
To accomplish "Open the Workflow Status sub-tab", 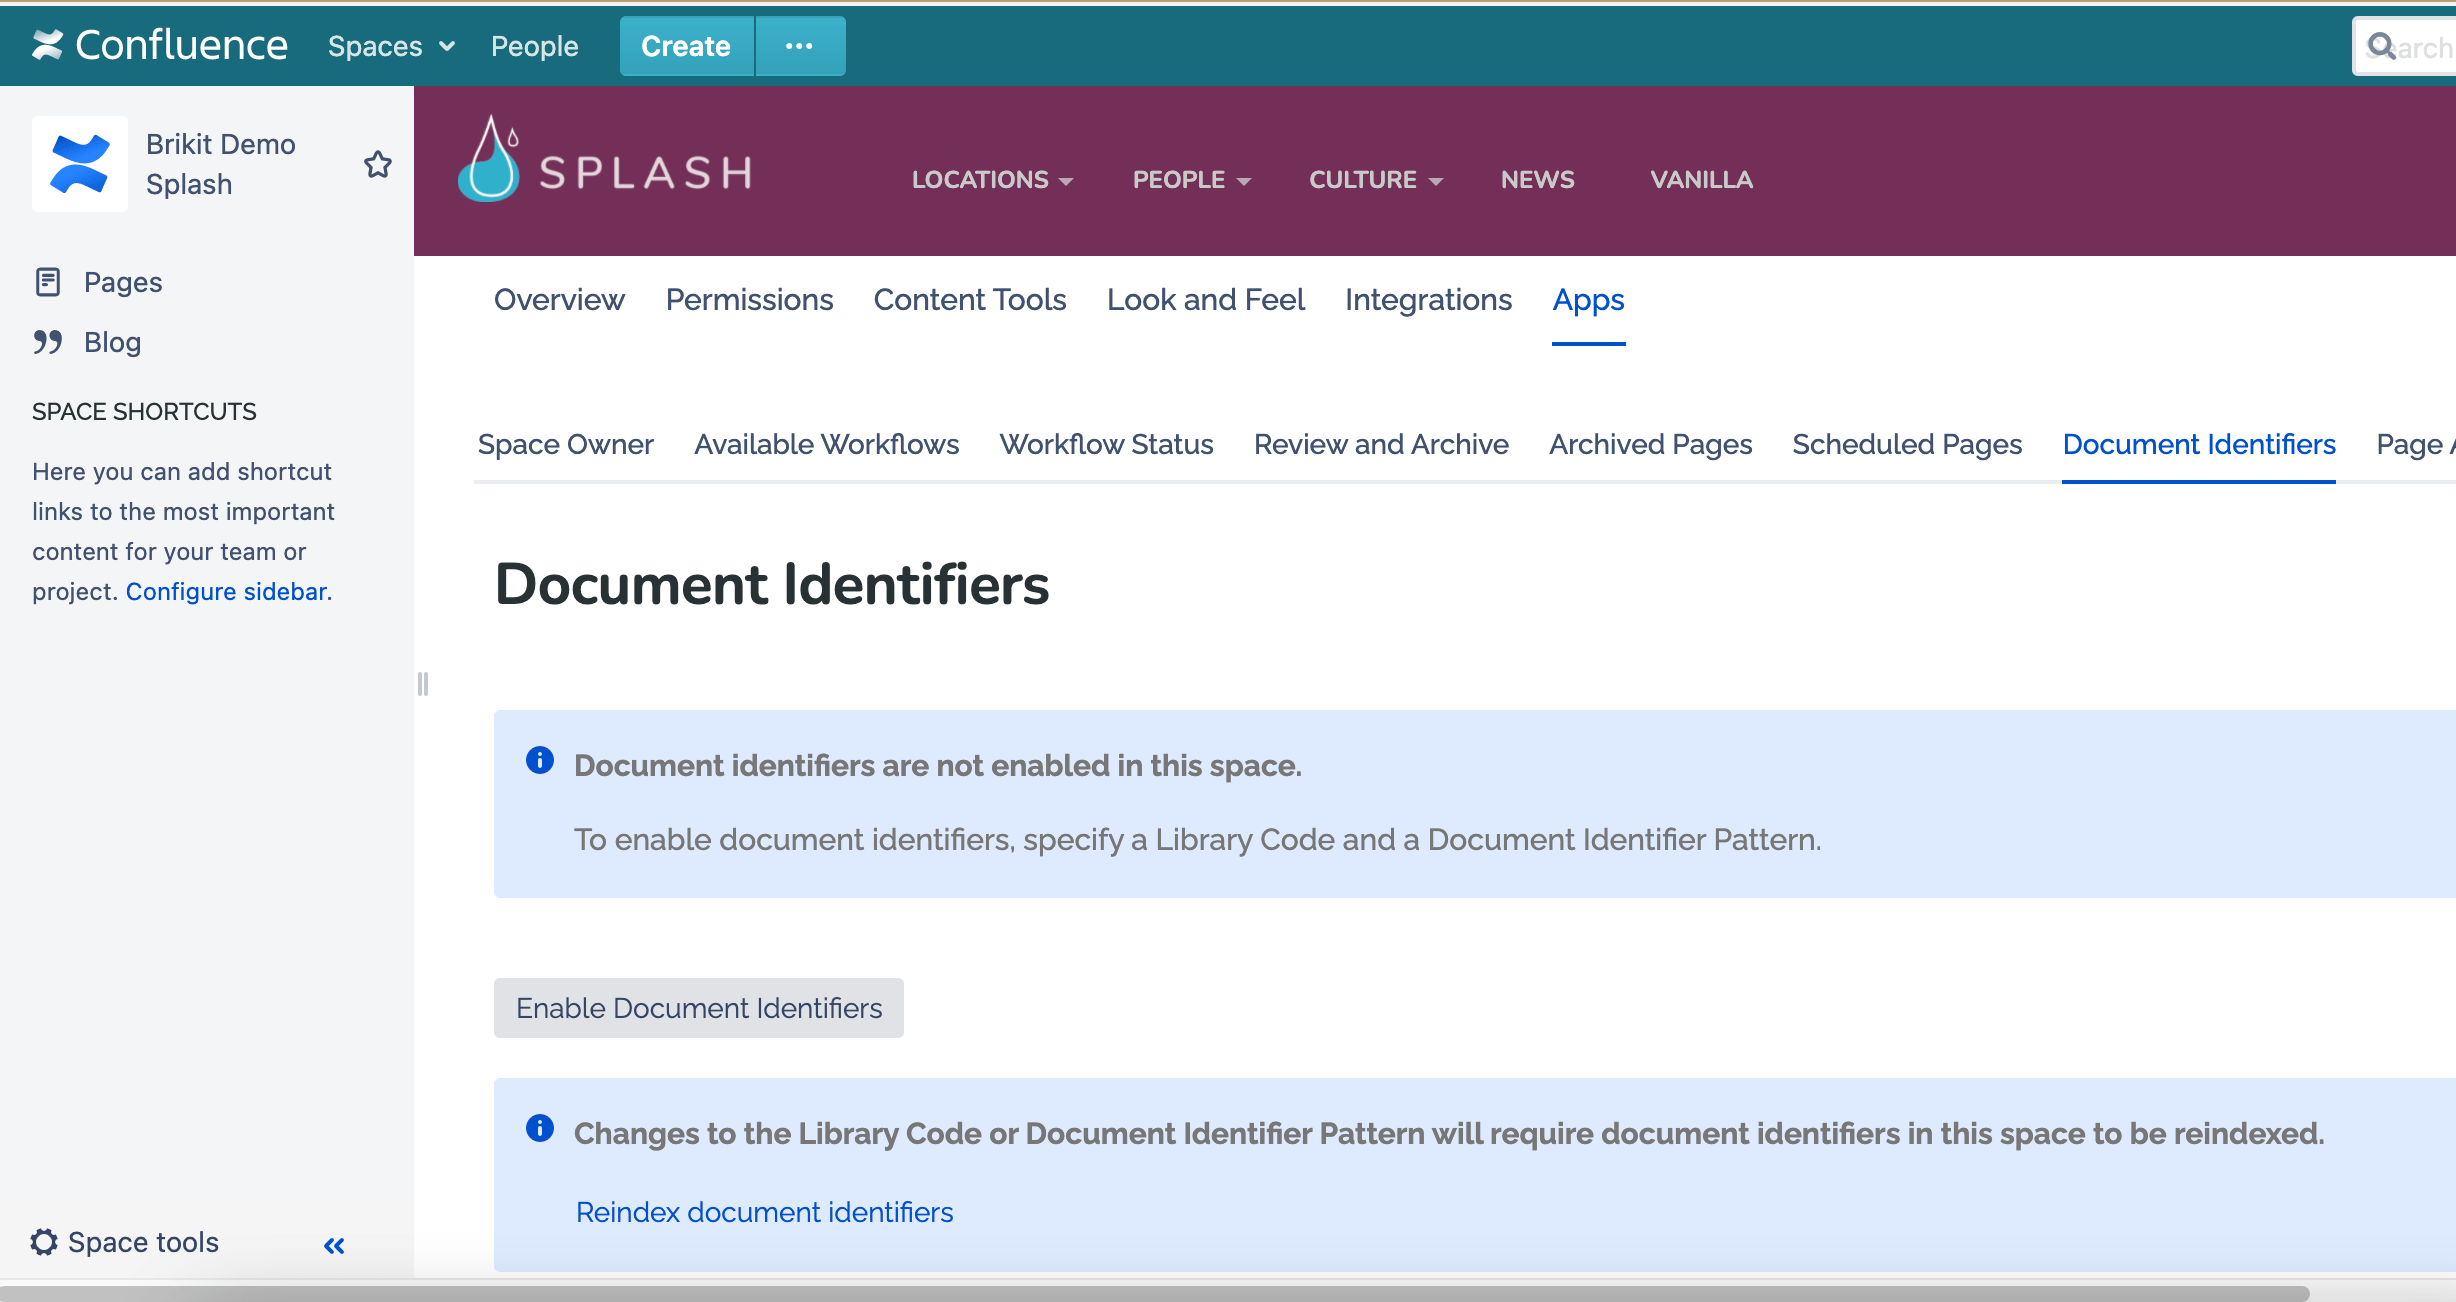I will [1106, 444].
